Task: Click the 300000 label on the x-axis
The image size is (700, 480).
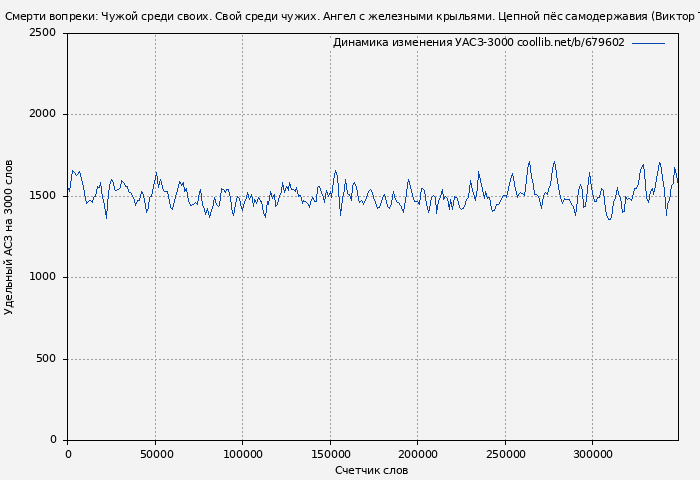Action: [x=592, y=454]
